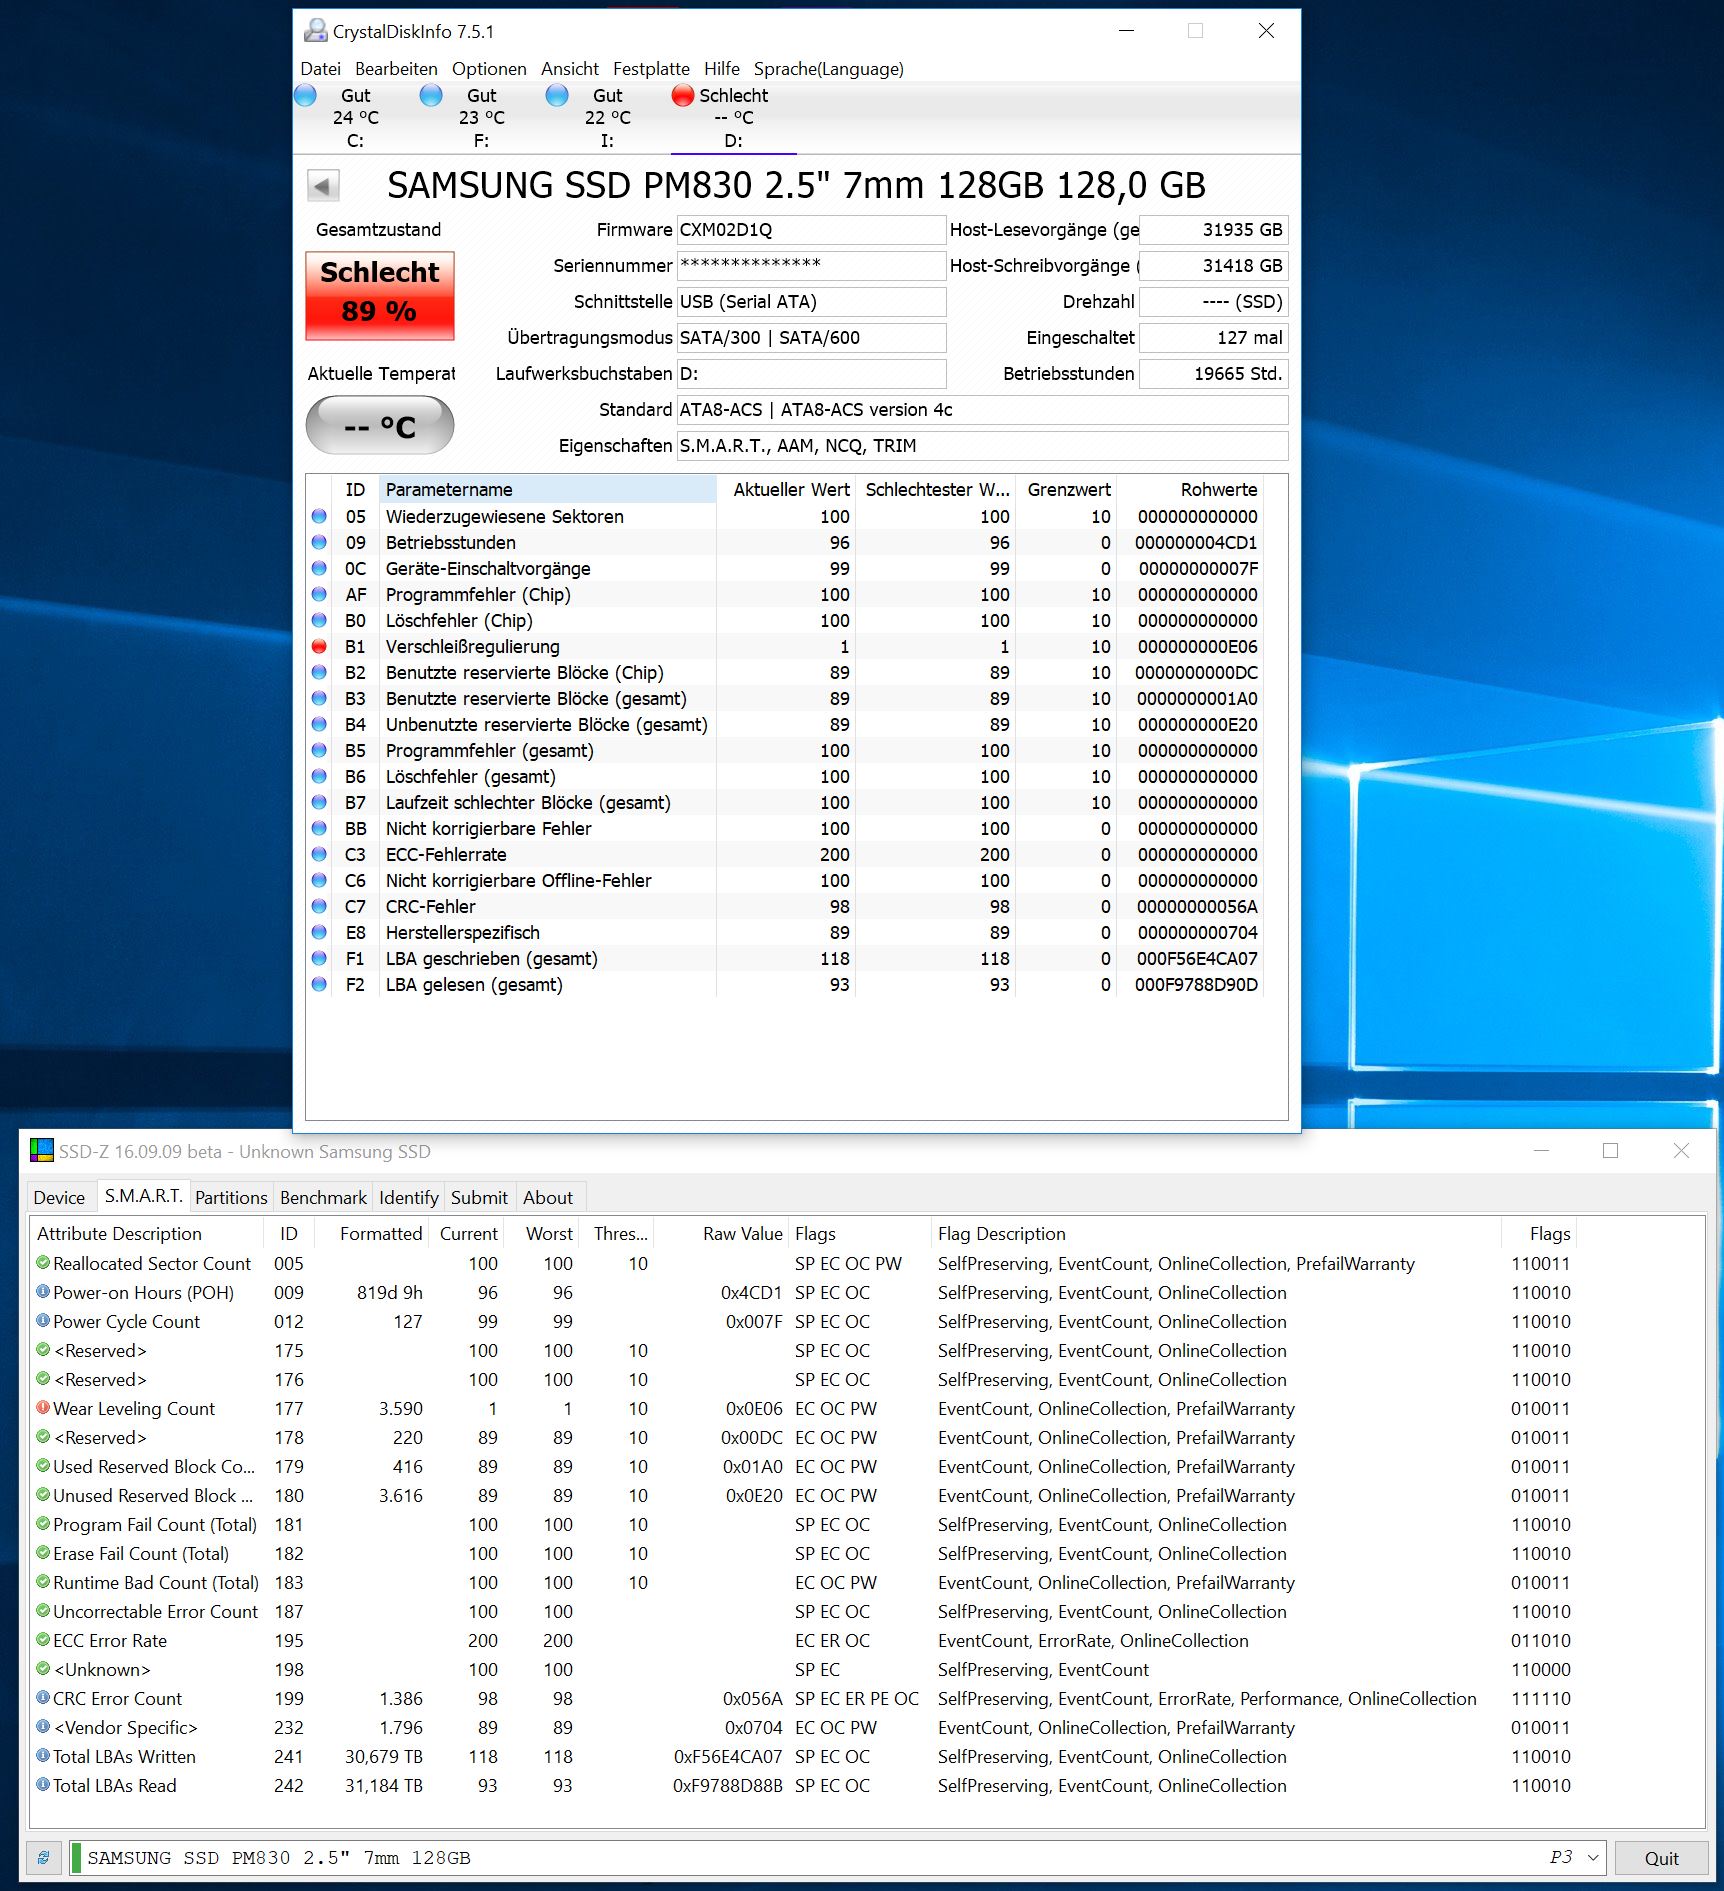Open the Optionen menu
Image resolution: width=1724 pixels, height=1891 pixels.
[x=489, y=69]
